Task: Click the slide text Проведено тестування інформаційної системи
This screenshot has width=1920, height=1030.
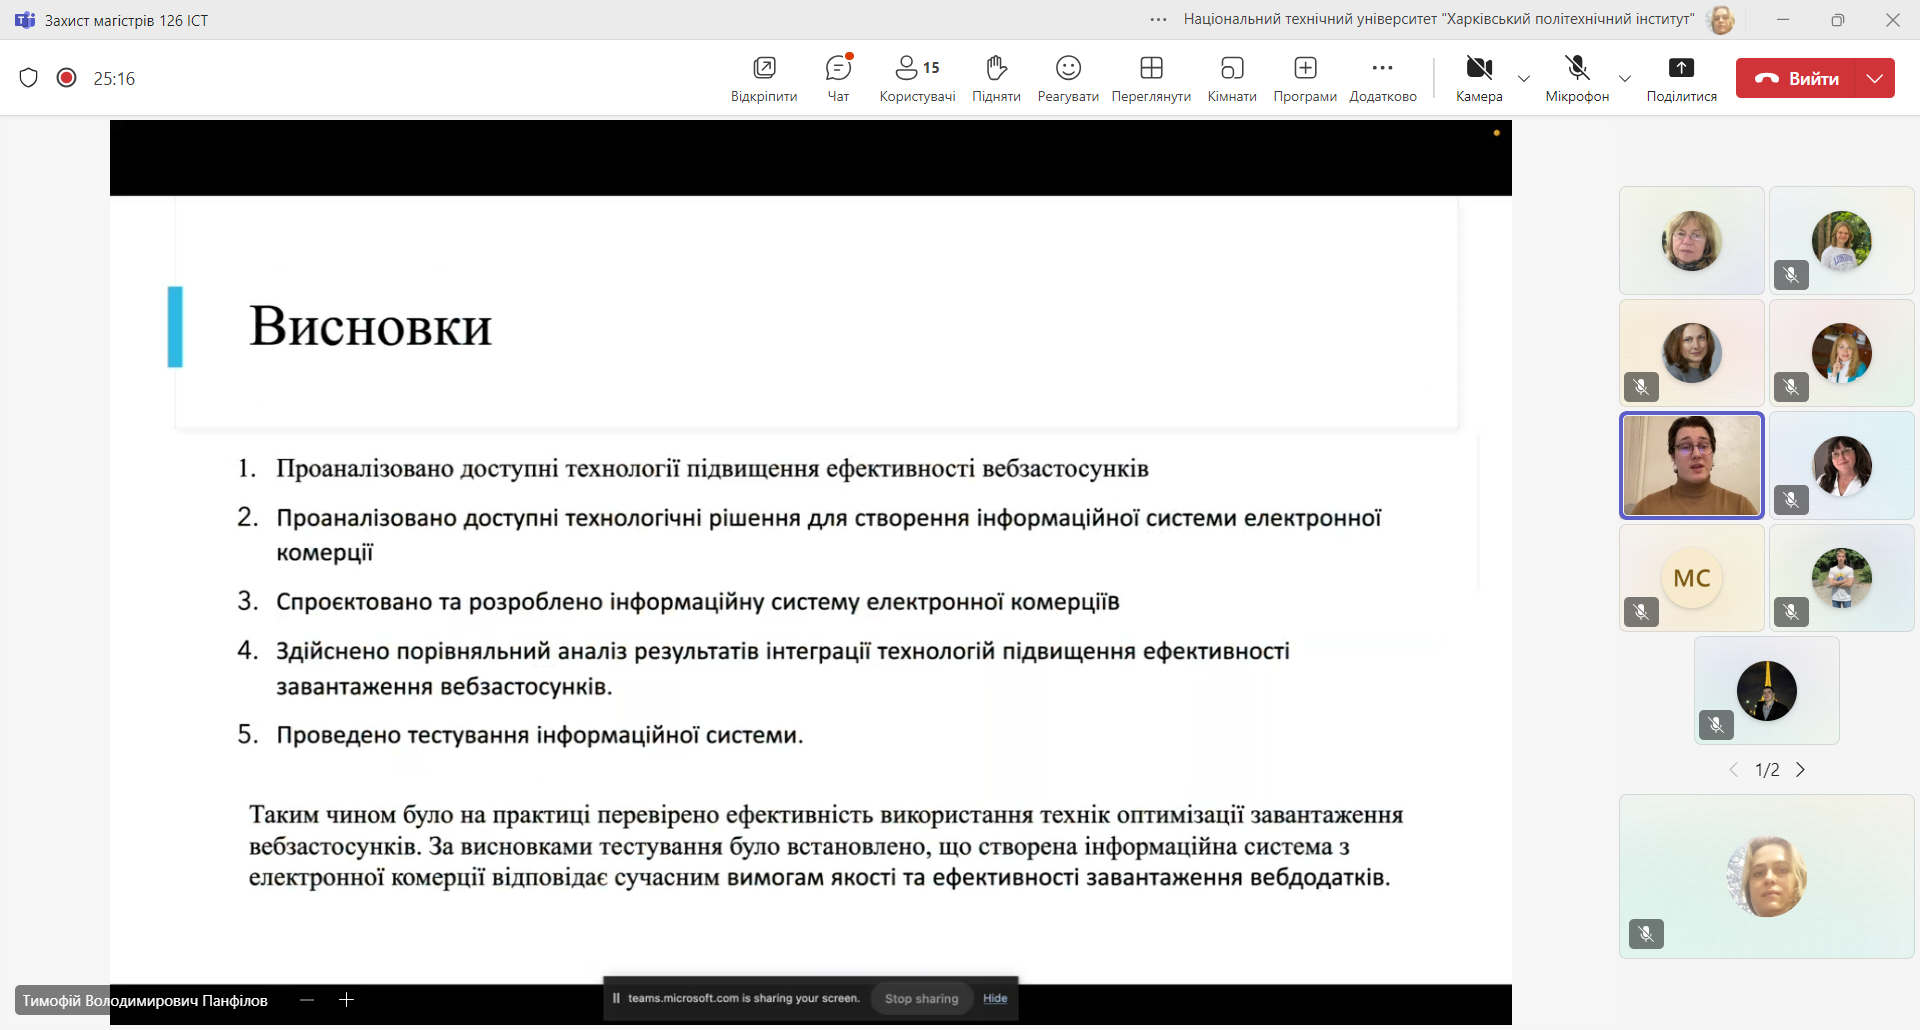Action: click(540, 735)
